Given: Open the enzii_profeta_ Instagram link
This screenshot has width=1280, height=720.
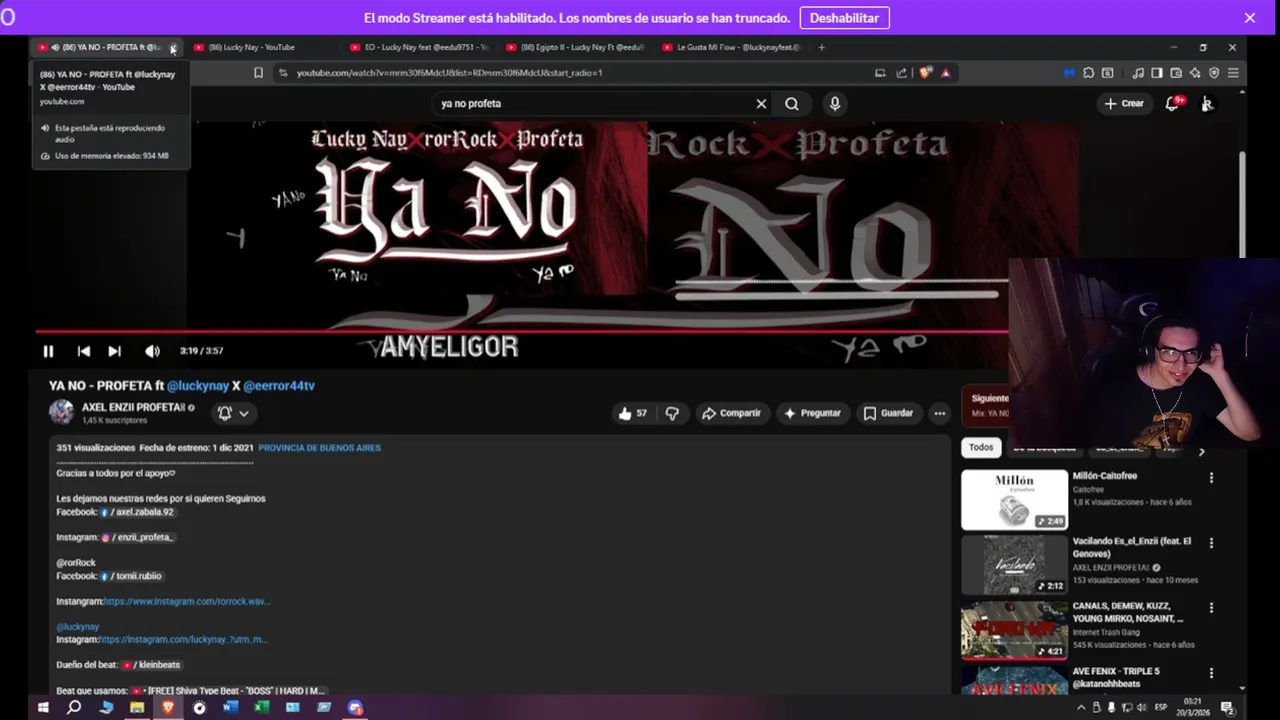Looking at the screenshot, I should (138, 537).
